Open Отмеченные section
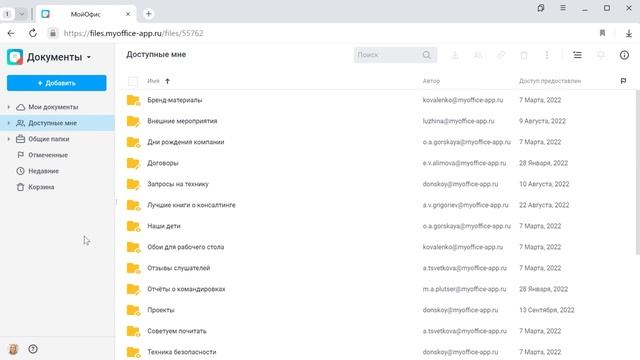 pyautogui.click(x=48, y=155)
